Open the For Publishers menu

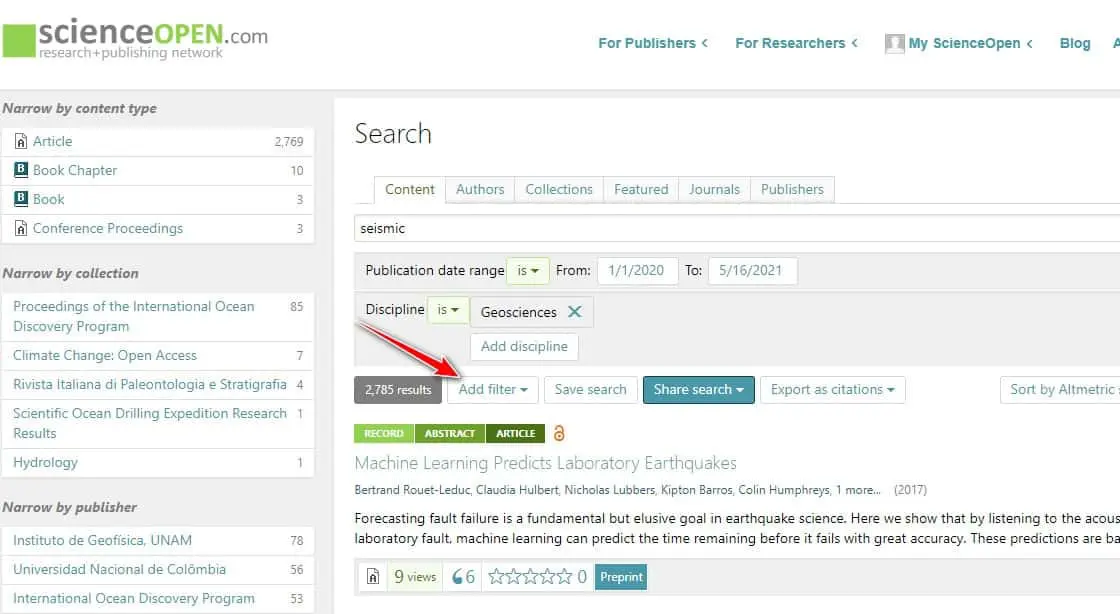(x=652, y=43)
